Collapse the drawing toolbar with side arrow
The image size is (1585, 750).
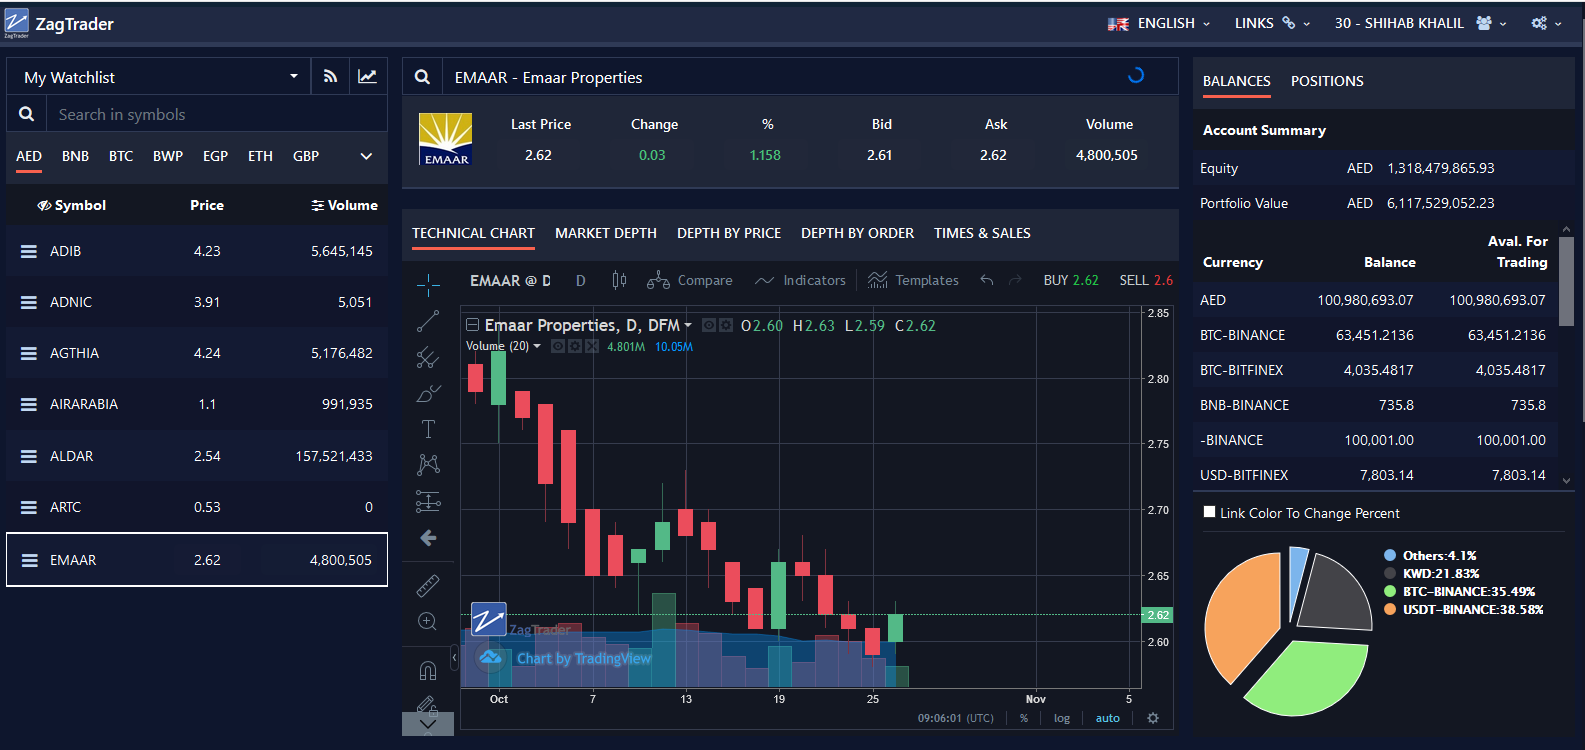click(454, 658)
